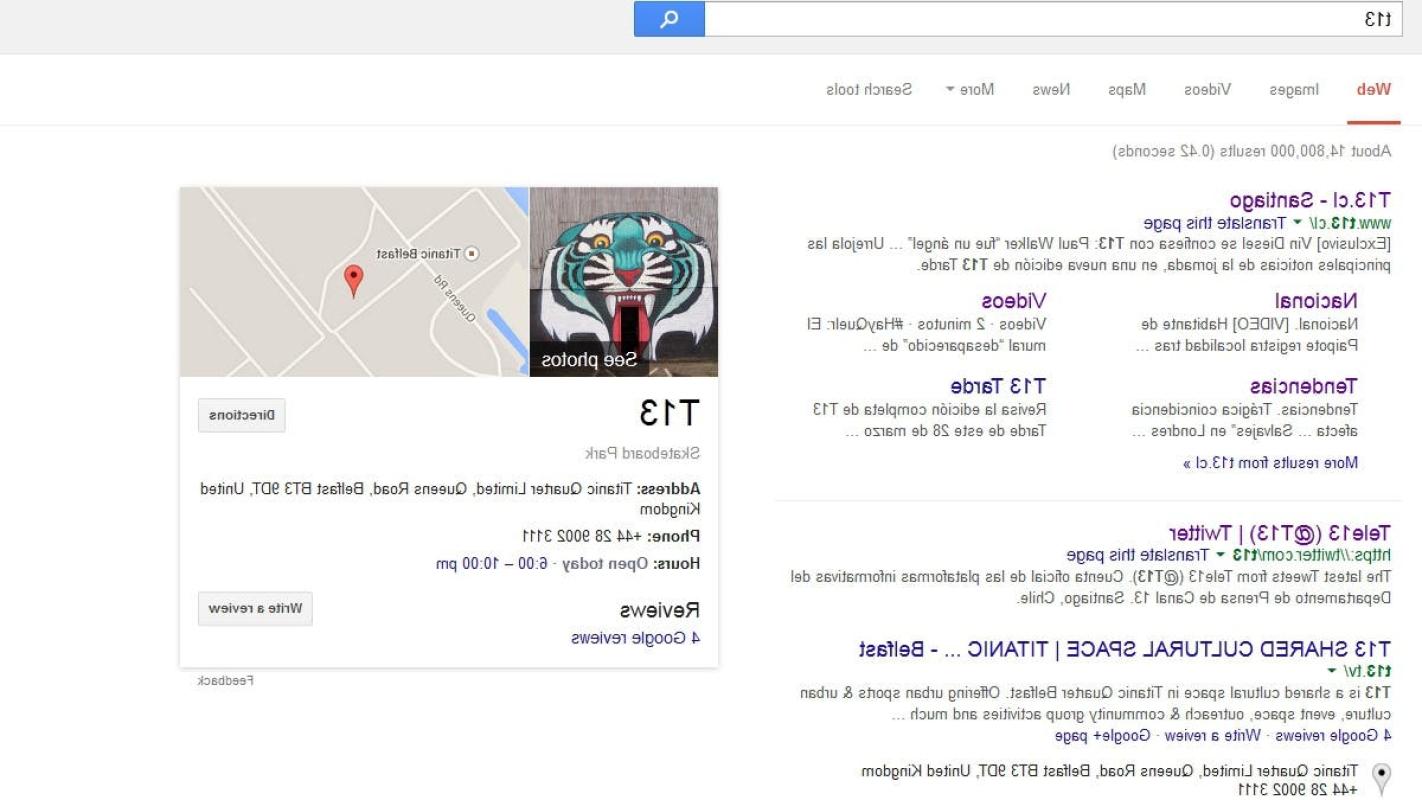The width and height of the screenshot is (1422, 800).
Task: Switch to the Images tab
Action: (1294, 90)
